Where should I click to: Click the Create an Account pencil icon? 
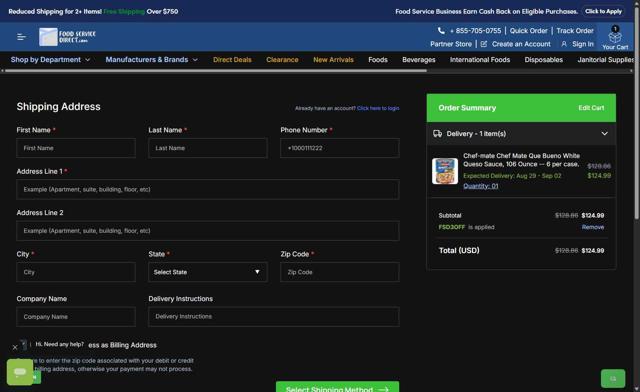(484, 44)
